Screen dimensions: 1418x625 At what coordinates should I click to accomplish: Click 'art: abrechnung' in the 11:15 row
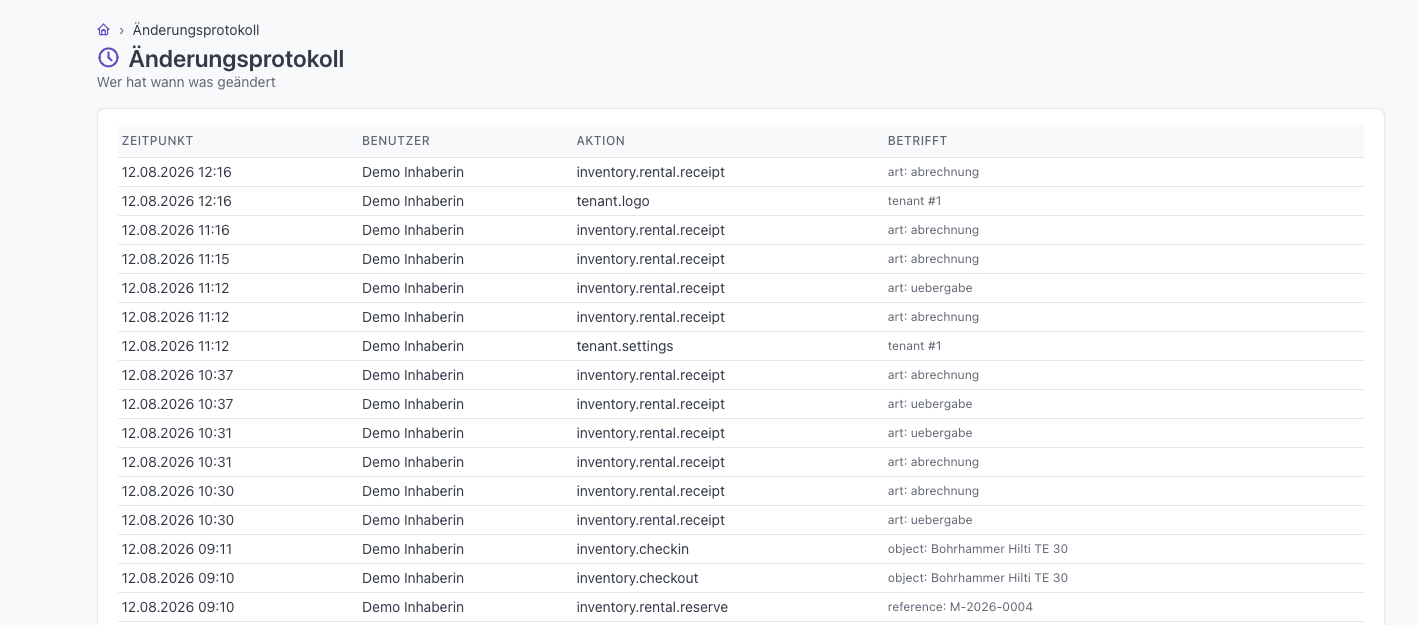[933, 259]
